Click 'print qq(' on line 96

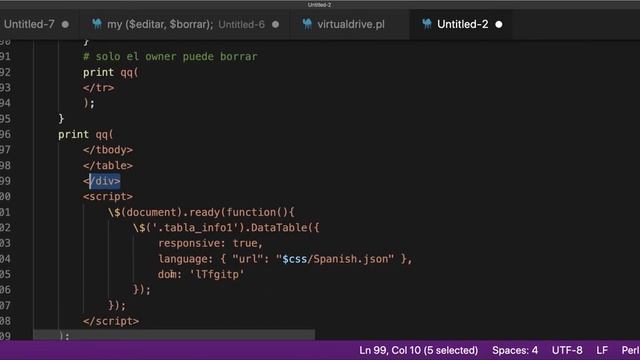point(86,134)
